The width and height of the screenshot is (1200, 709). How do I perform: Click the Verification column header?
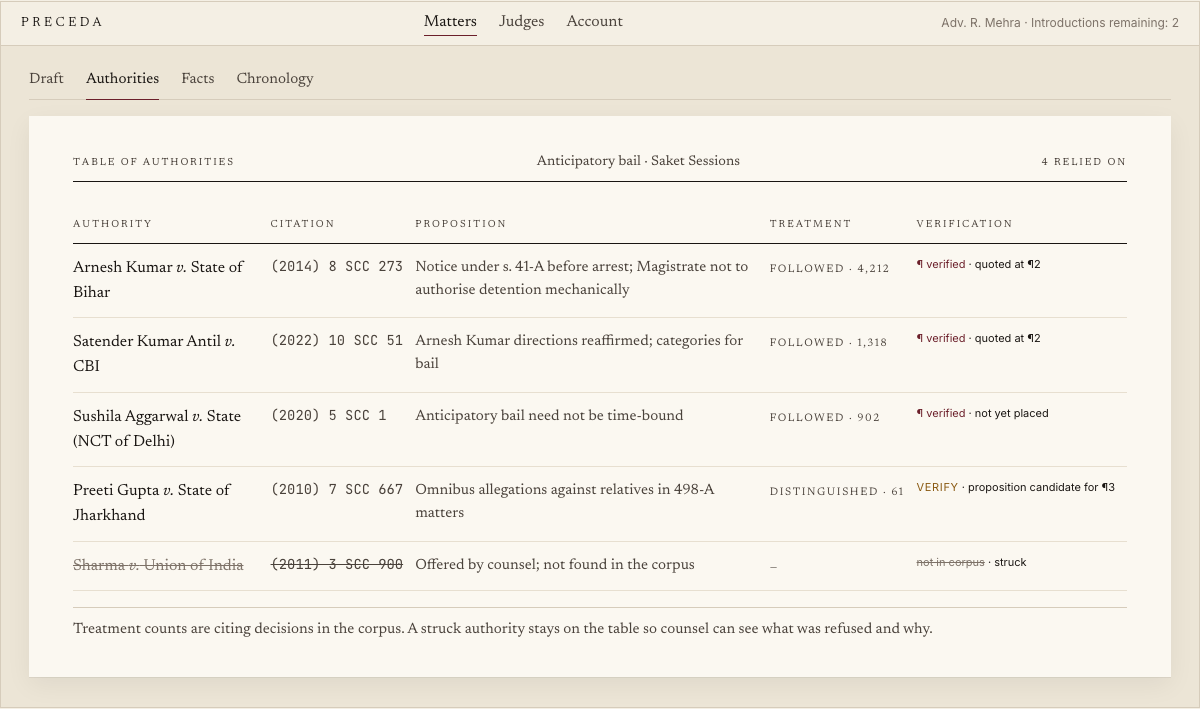pos(965,224)
